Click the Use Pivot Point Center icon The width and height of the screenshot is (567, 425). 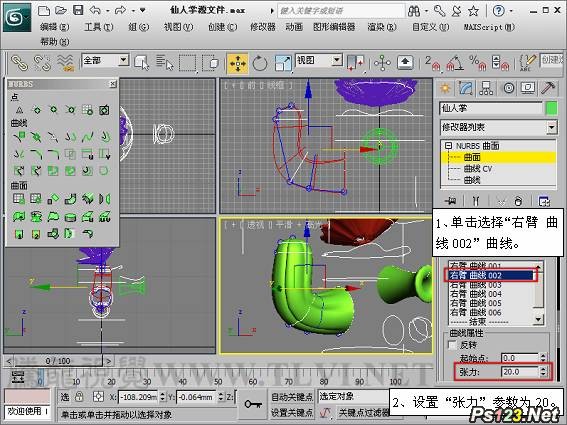(355, 63)
